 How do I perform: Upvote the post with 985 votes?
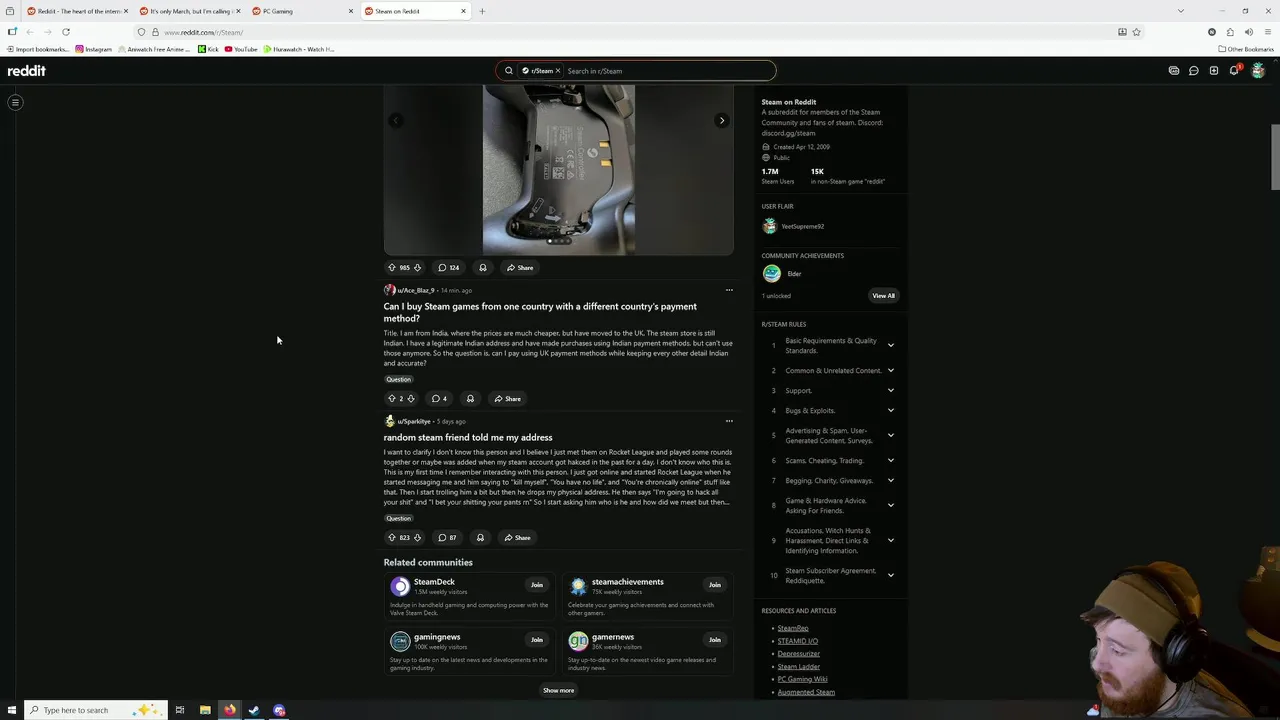(392, 267)
